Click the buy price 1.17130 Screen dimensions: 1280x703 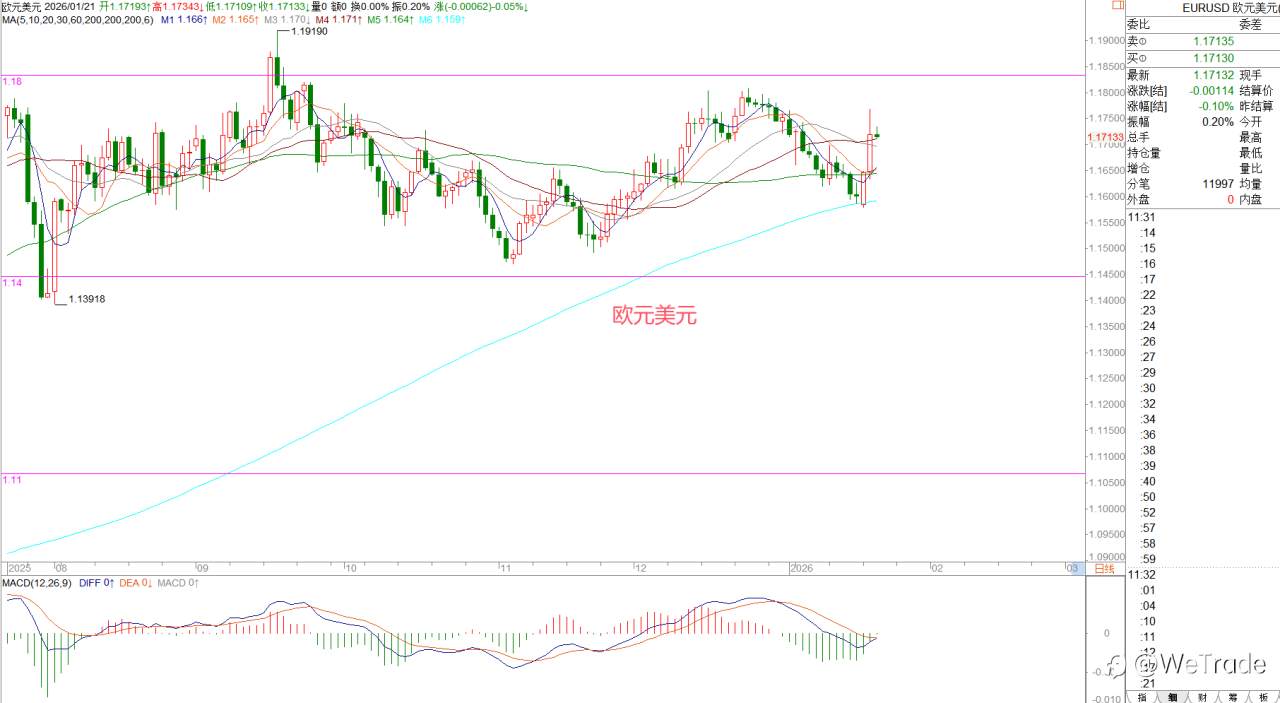pos(1213,59)
